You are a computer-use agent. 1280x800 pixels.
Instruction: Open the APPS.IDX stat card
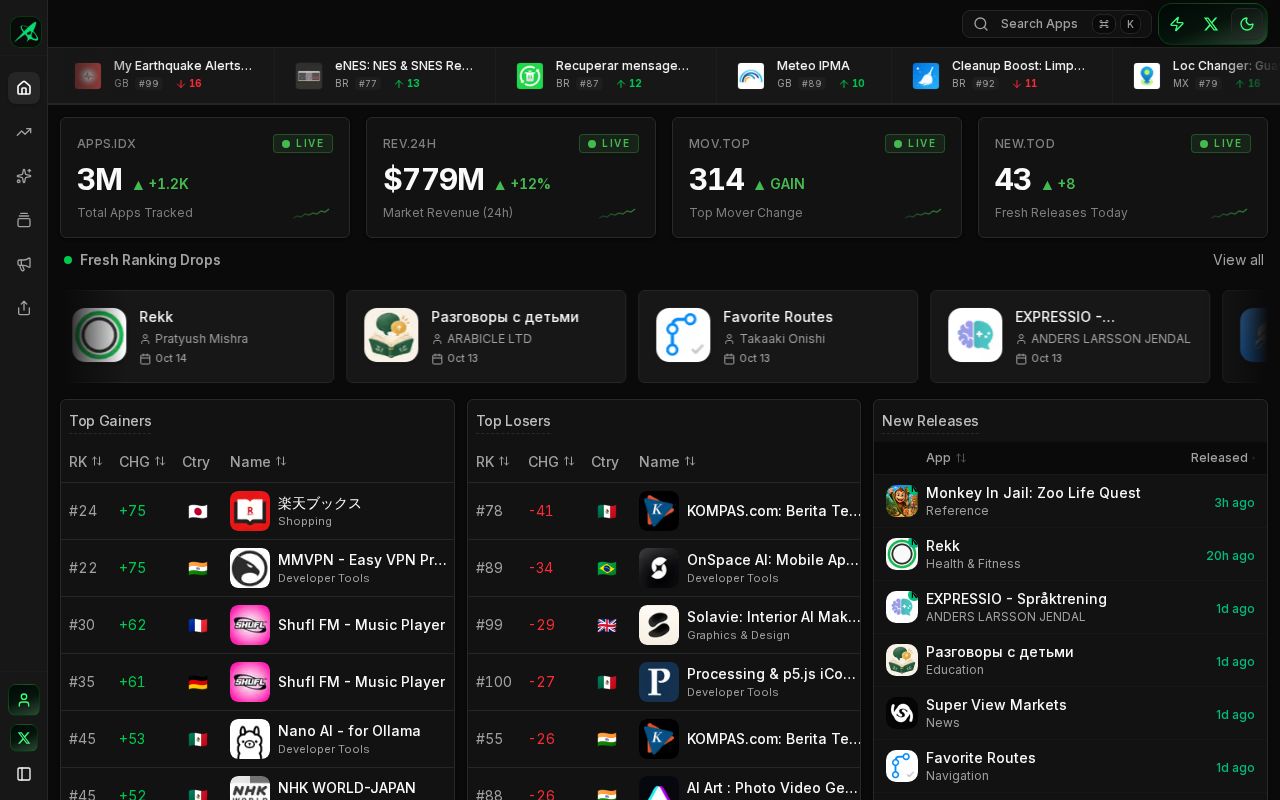[x=205, y=178]
